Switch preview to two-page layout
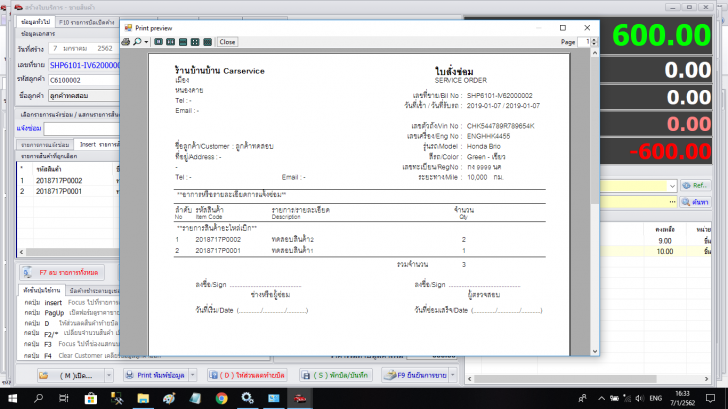Image resolution: width=728 pixels, height=409 pixels. (x=170, y=42)
